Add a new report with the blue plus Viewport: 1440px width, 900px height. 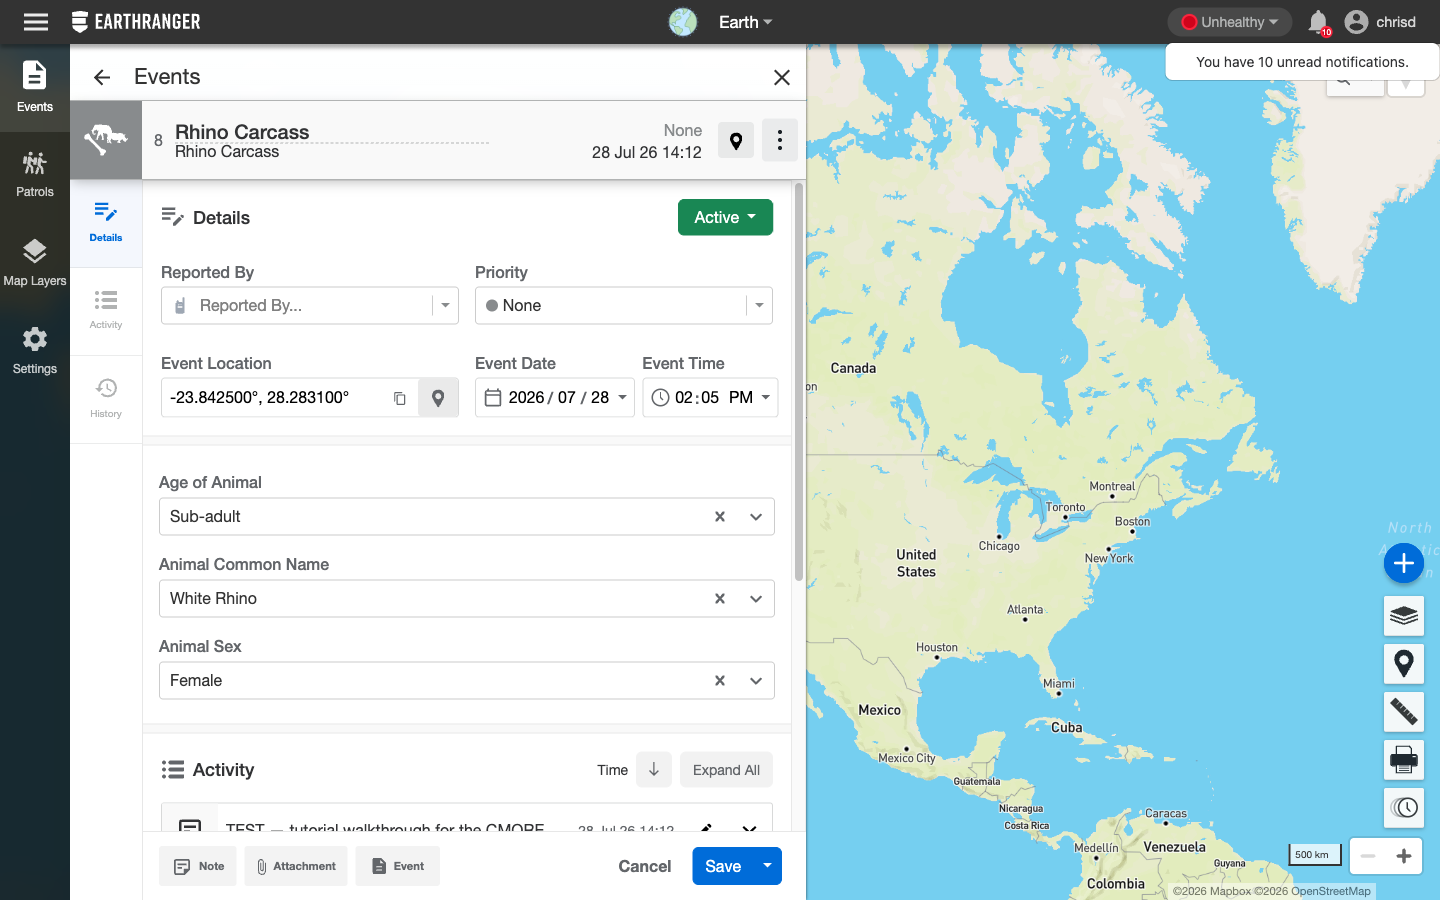[x=1404, y=563]
